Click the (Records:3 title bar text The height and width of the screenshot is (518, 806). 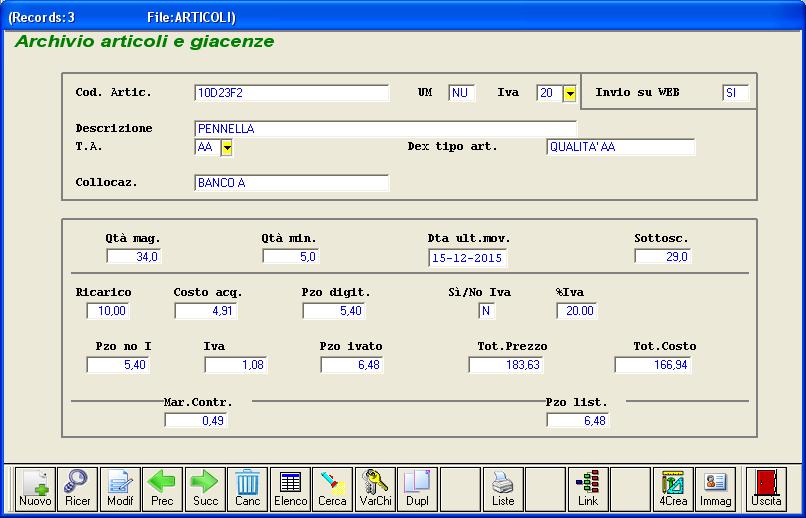point(42,17)
